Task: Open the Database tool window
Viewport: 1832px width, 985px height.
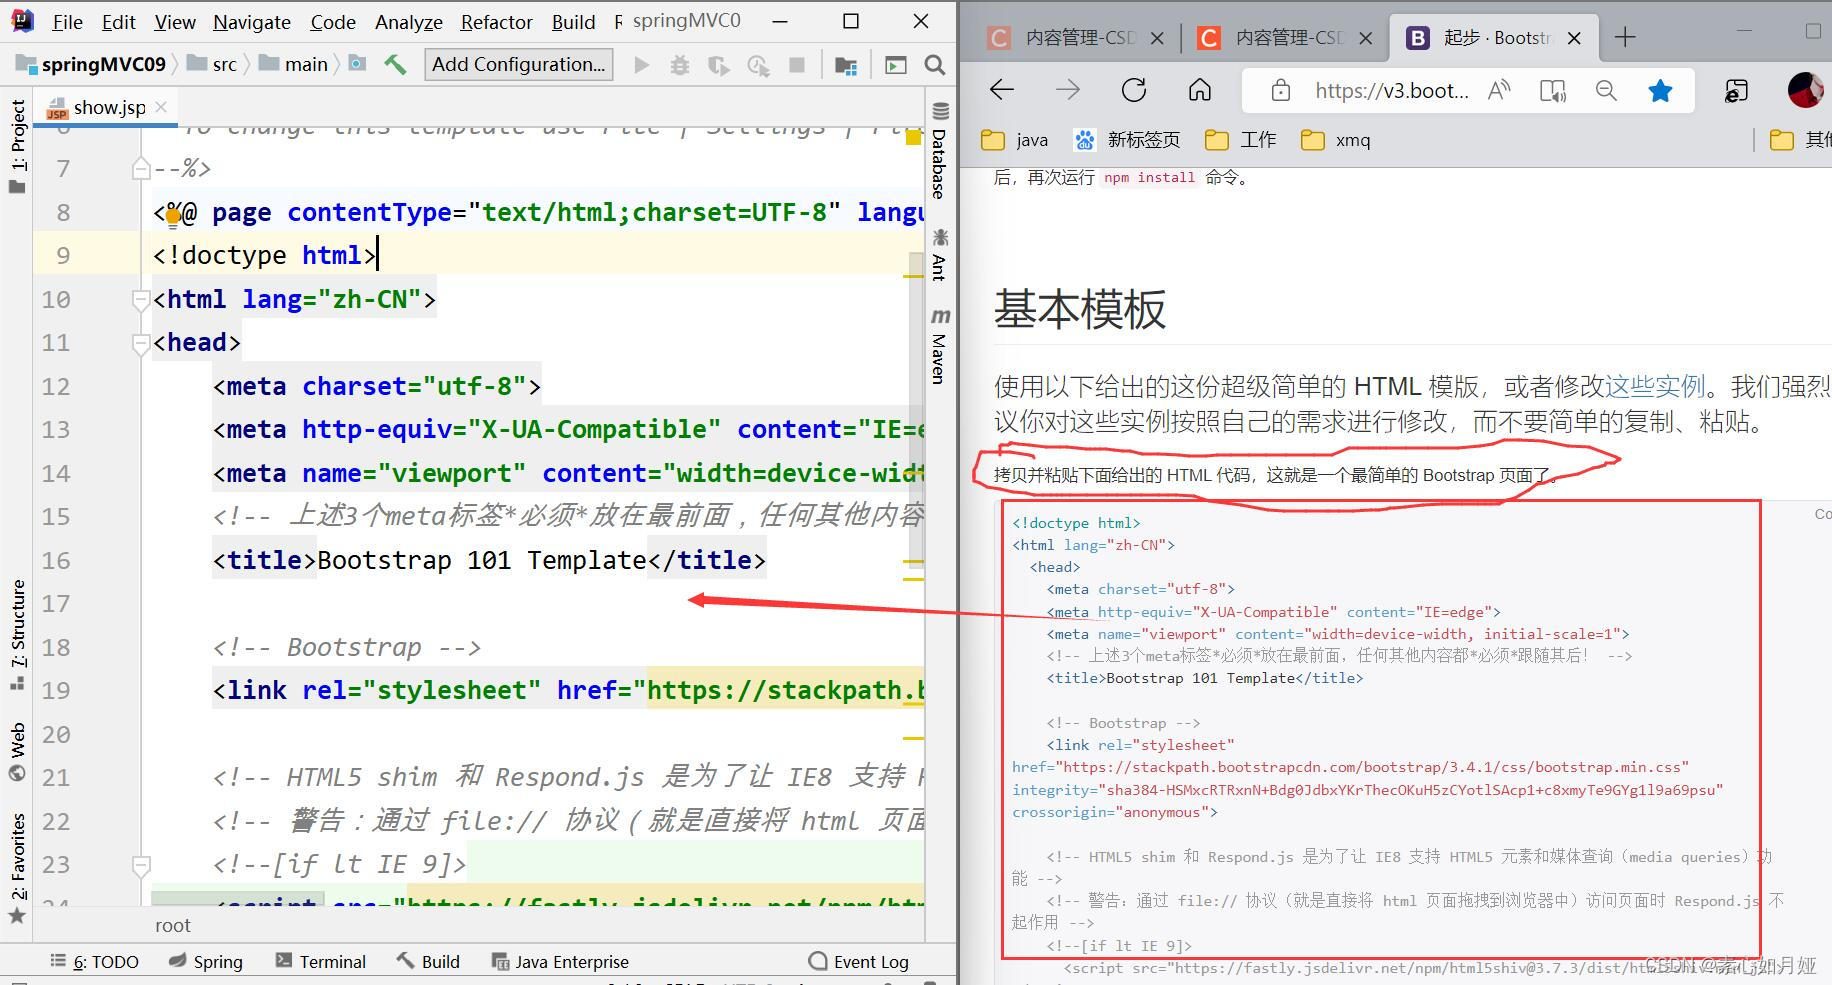Action: pyautogui.click(x=940, y=150)
